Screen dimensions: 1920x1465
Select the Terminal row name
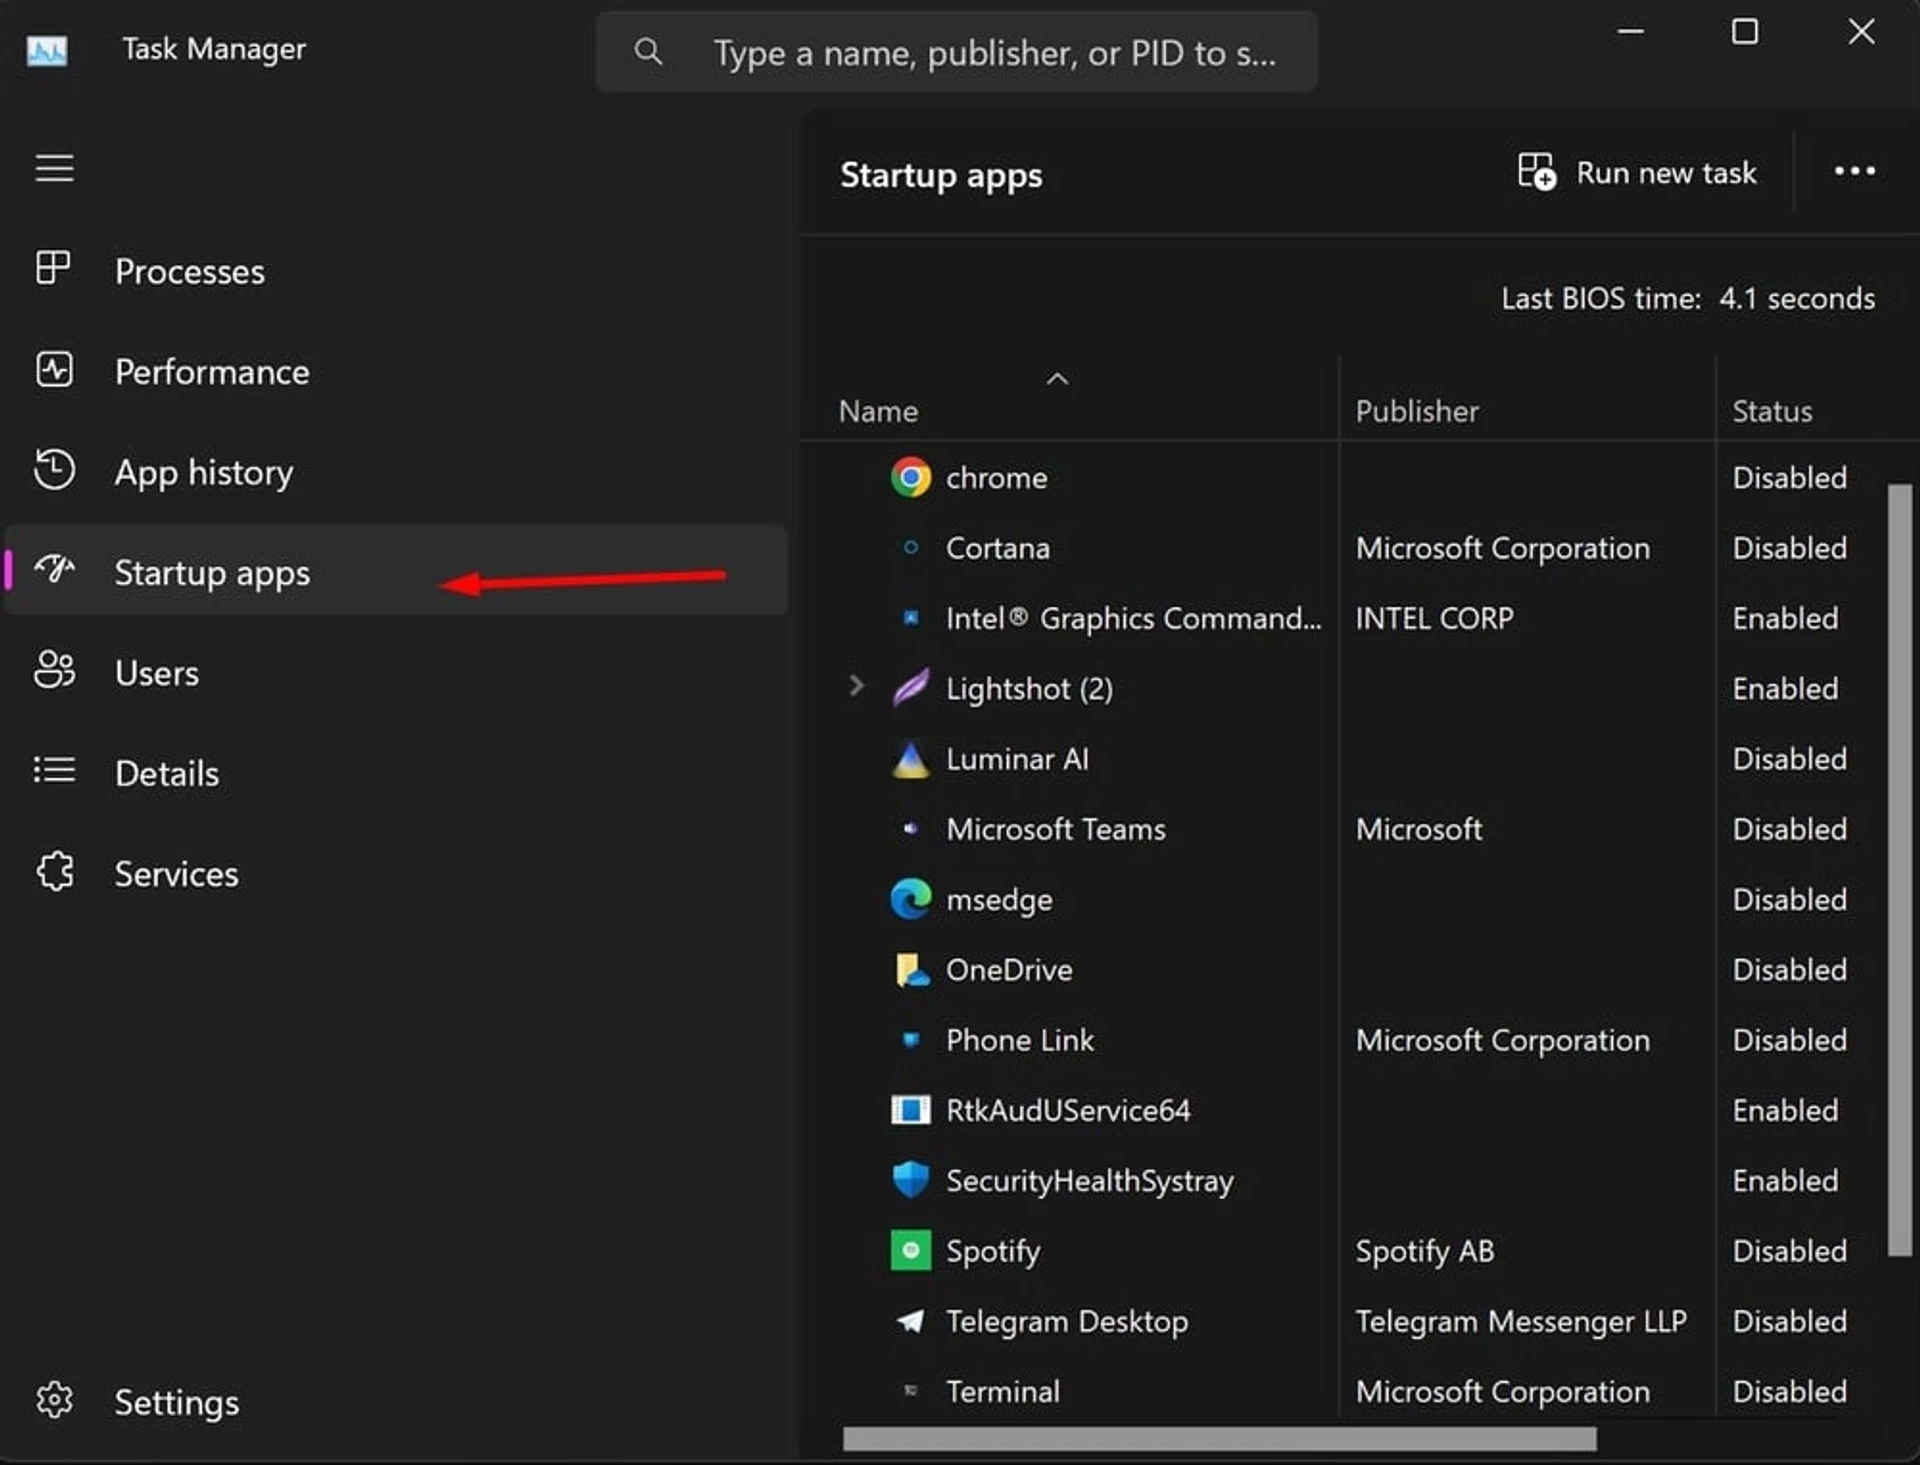tap(1003, 1391)
